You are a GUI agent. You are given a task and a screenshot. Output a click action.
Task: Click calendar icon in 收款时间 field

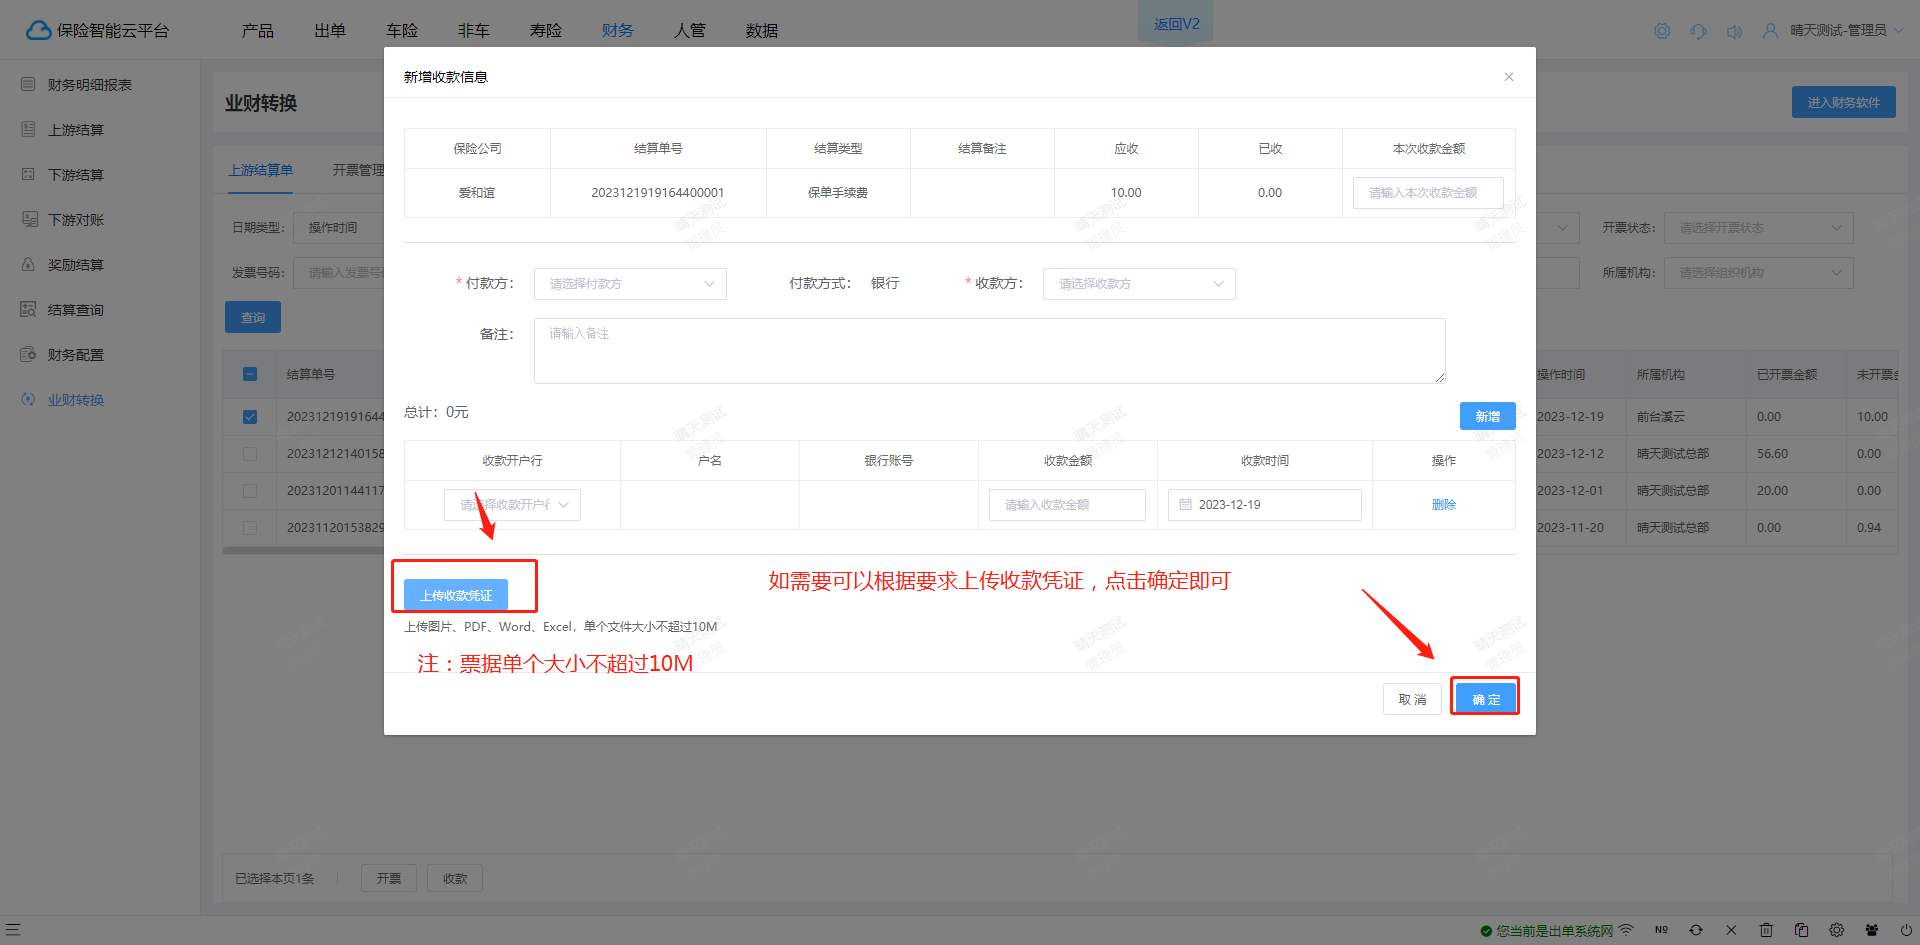pyautogui.click(x=1185, y=505)
